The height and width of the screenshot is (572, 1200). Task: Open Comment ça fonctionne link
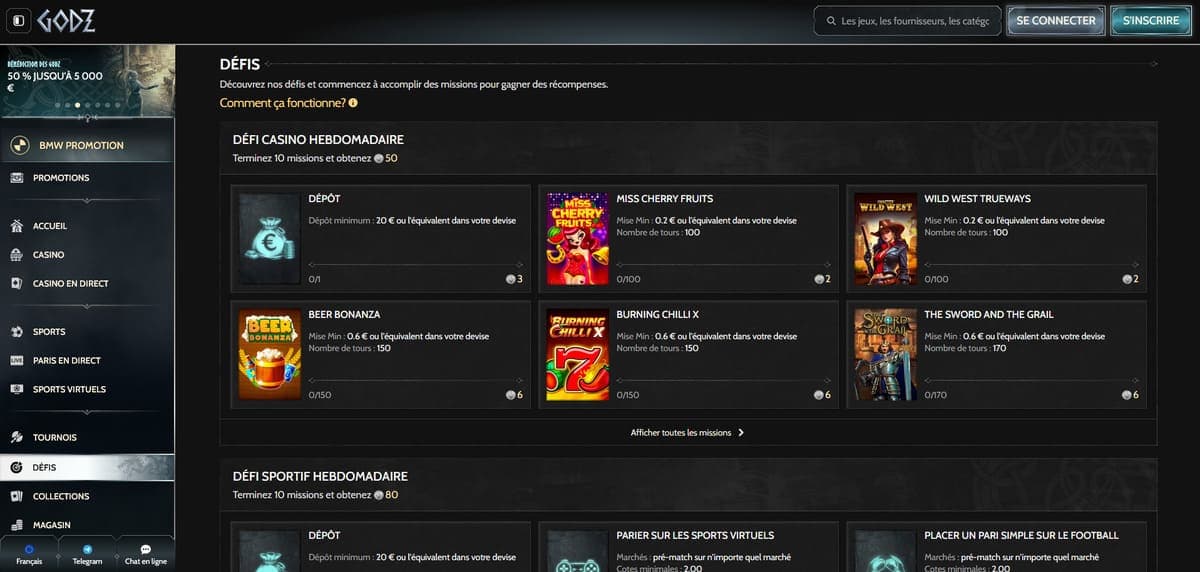[283, 103]
